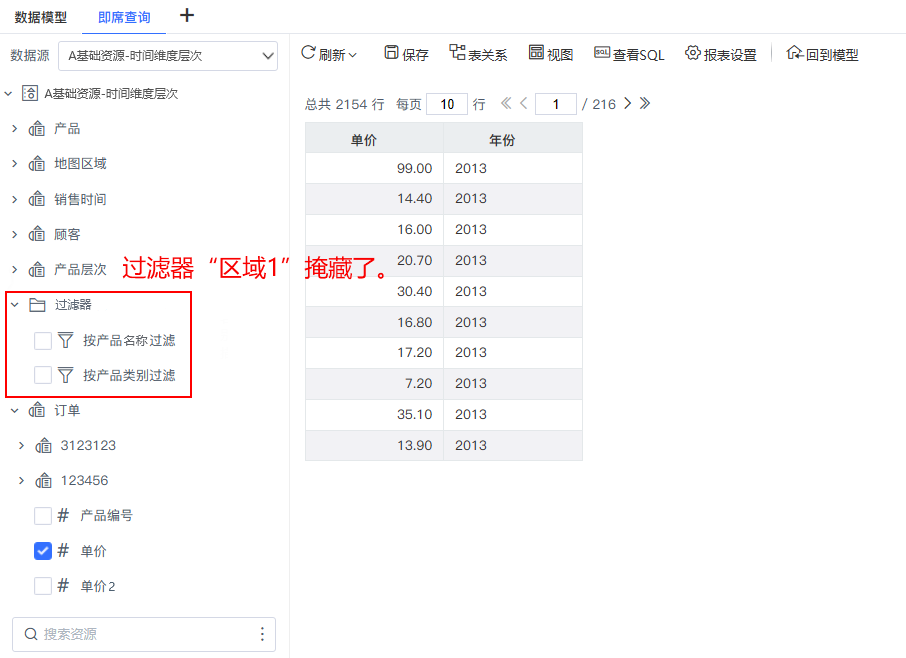Click the table icon next to 产品

point(36,128)
